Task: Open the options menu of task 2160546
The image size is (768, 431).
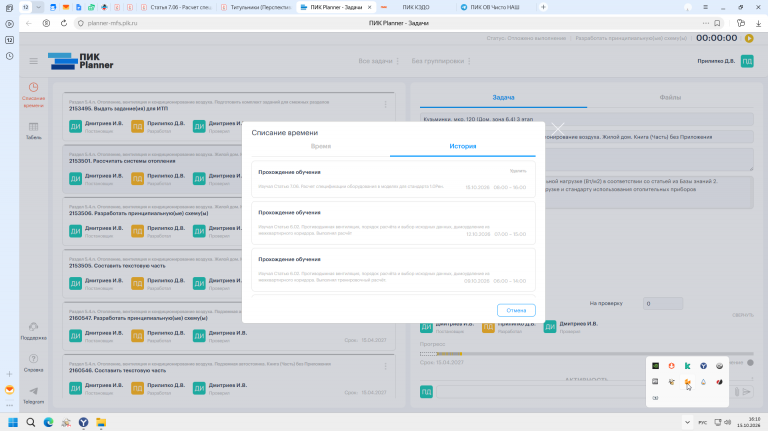Action: click(385, 366)
